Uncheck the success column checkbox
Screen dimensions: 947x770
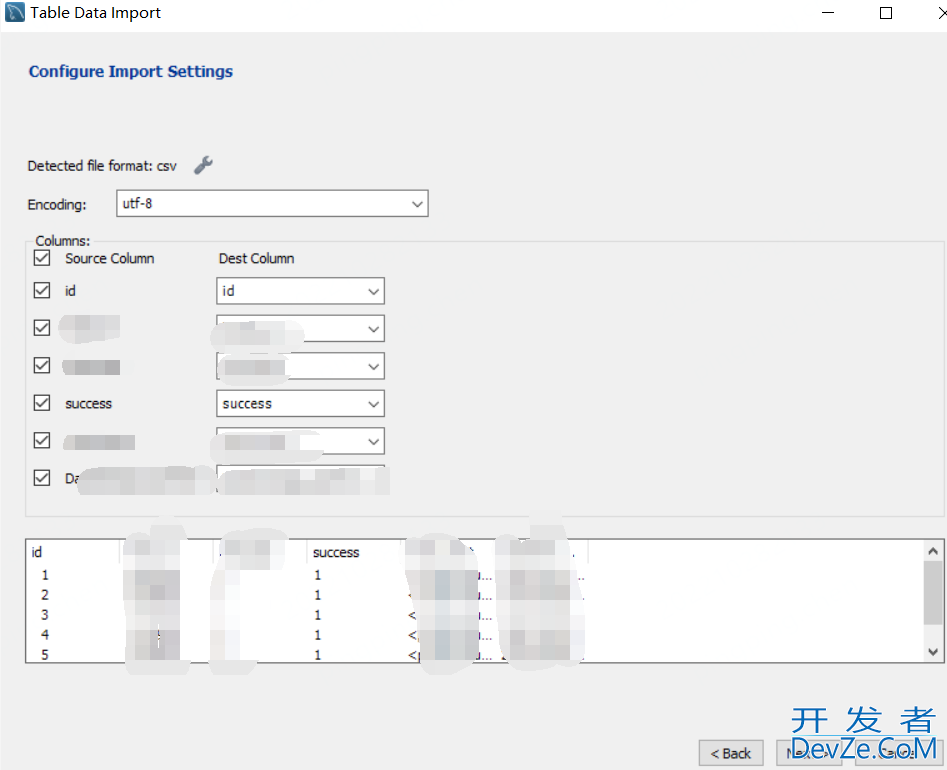[x=42, y=403]
